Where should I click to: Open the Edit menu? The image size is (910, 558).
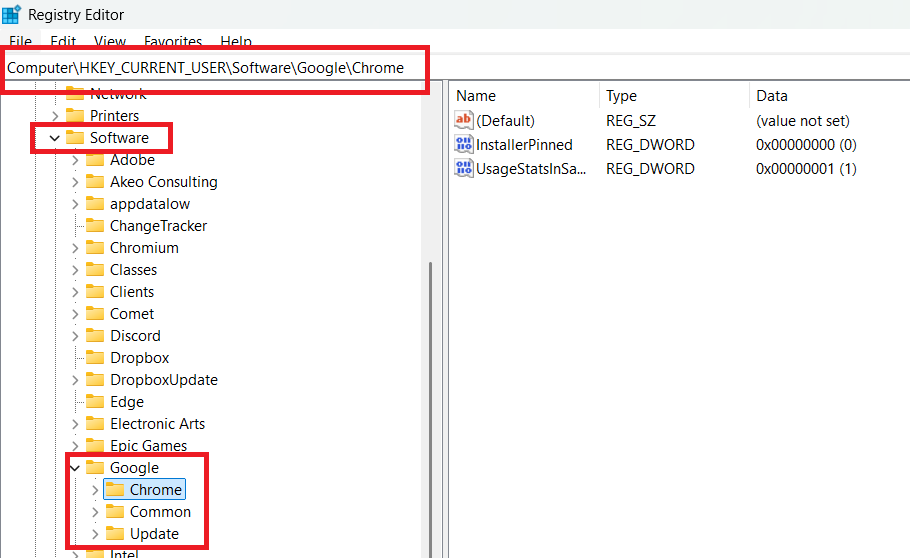pos(63,41)
